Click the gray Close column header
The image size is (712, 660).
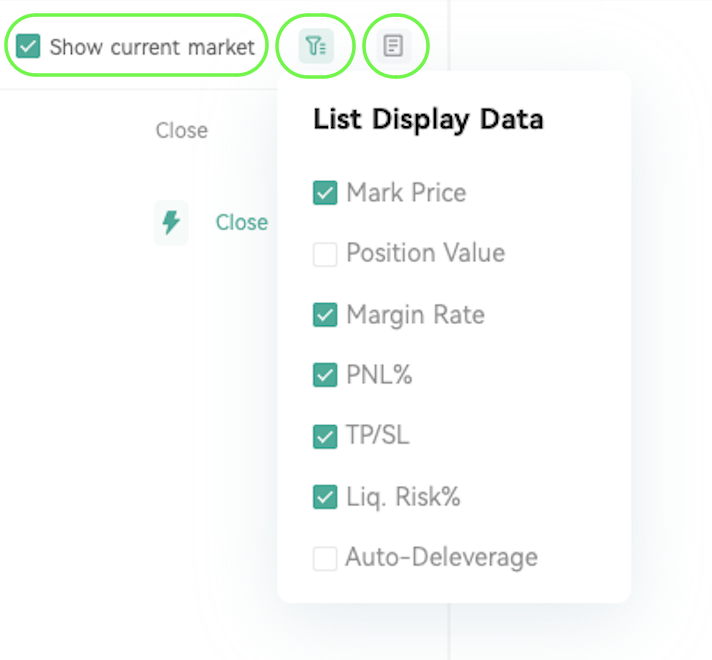[182, 130]
